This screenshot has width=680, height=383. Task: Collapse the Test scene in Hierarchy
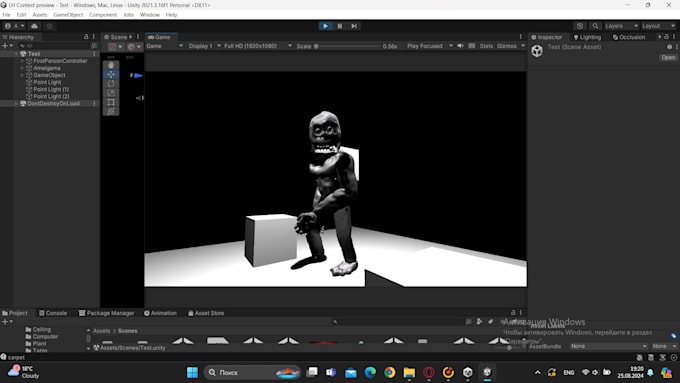16,54
